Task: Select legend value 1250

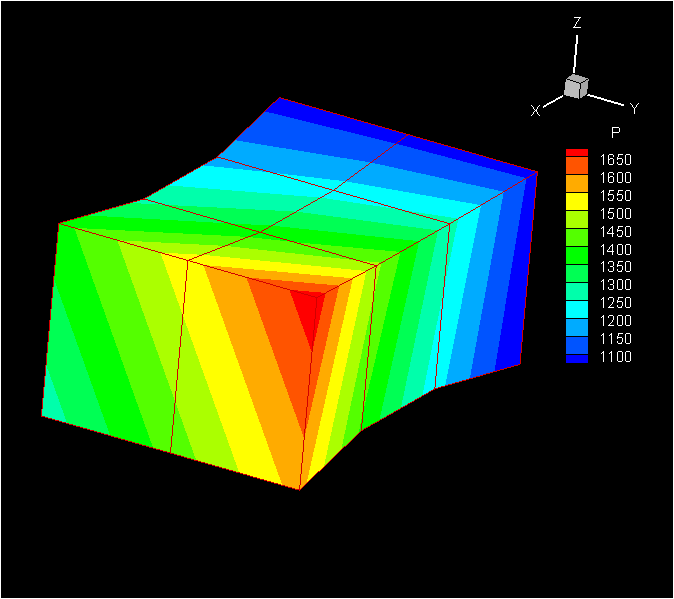Action: [x=616, y=303]
